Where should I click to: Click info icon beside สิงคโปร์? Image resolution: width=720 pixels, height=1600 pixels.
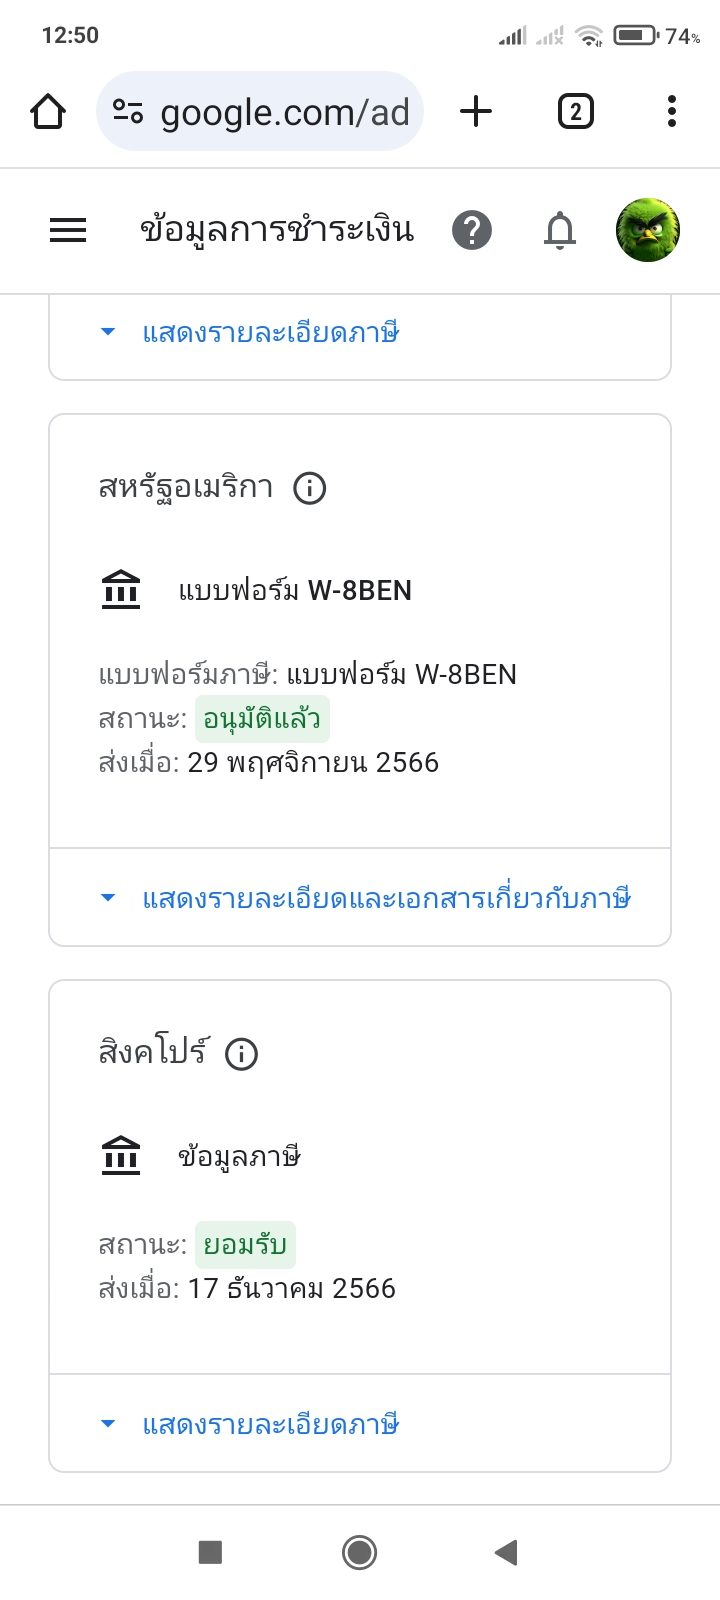point(241,1054)
